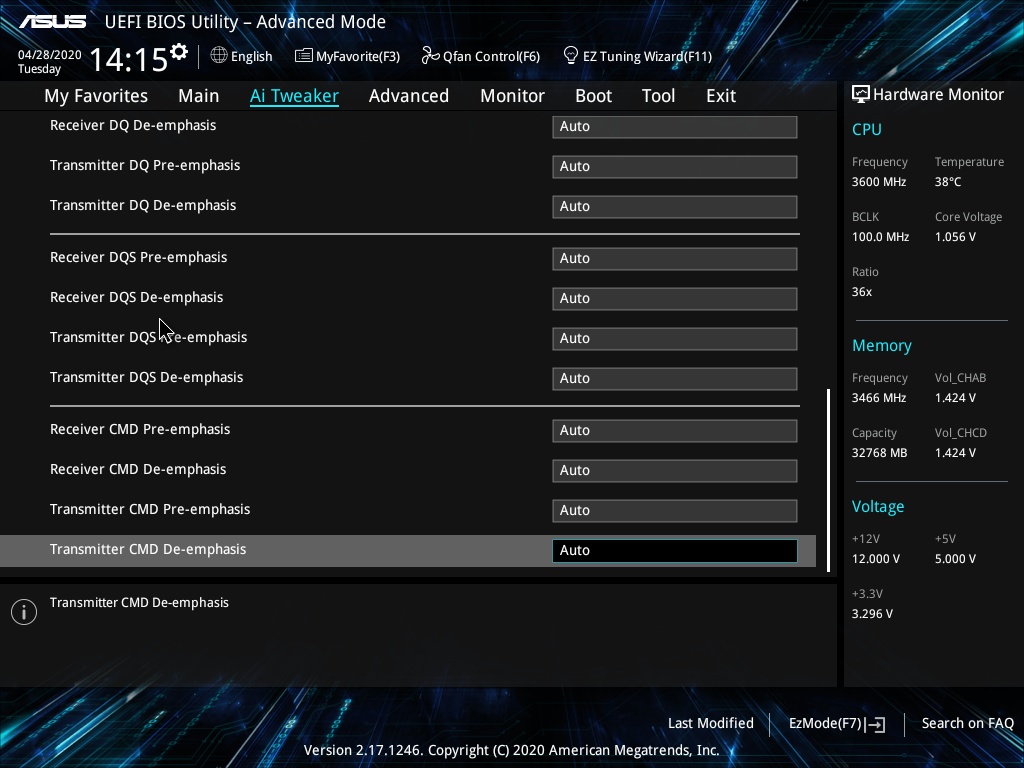
Task: Click CPU temperature value 38°C
Action: [948, 182]
